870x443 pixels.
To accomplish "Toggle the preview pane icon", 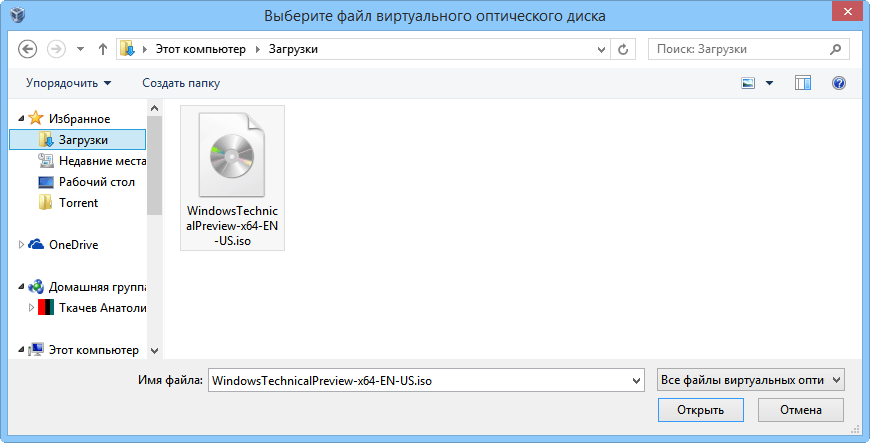I will point(803,83).
